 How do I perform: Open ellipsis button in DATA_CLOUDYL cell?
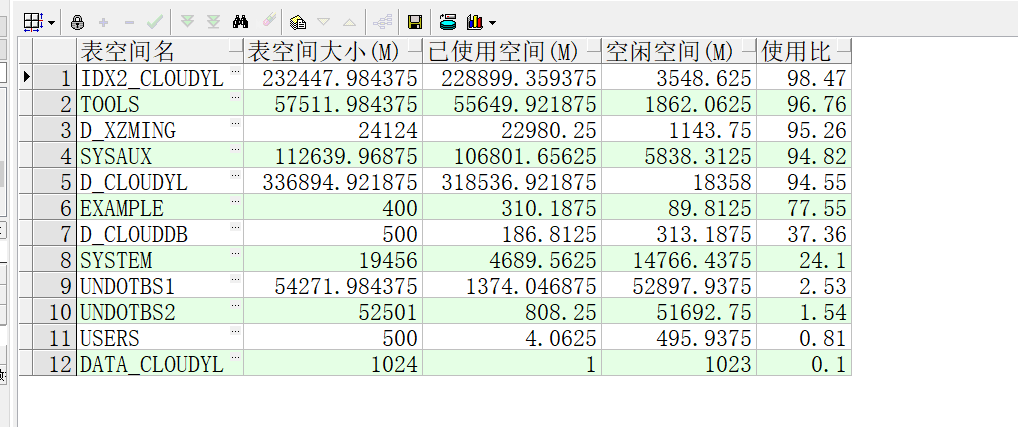tap(236, 360)
